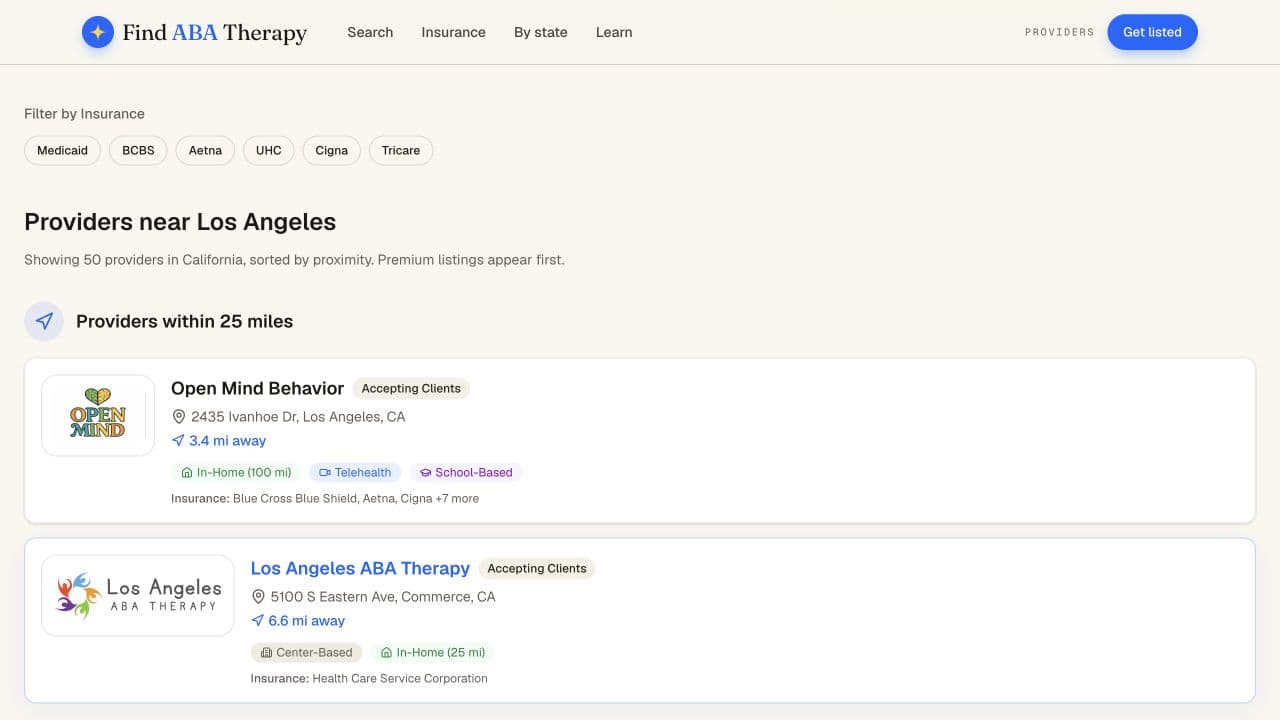Open the Learn navigation item
The width and height of the screenshot is (1280, 720).
click(614, 32)
